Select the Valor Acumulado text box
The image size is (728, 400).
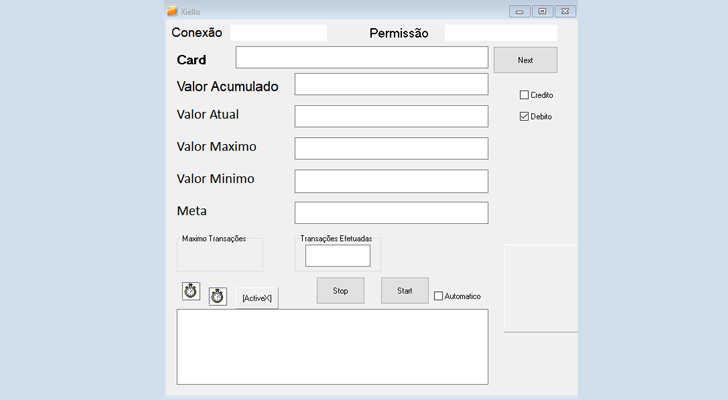391,84
